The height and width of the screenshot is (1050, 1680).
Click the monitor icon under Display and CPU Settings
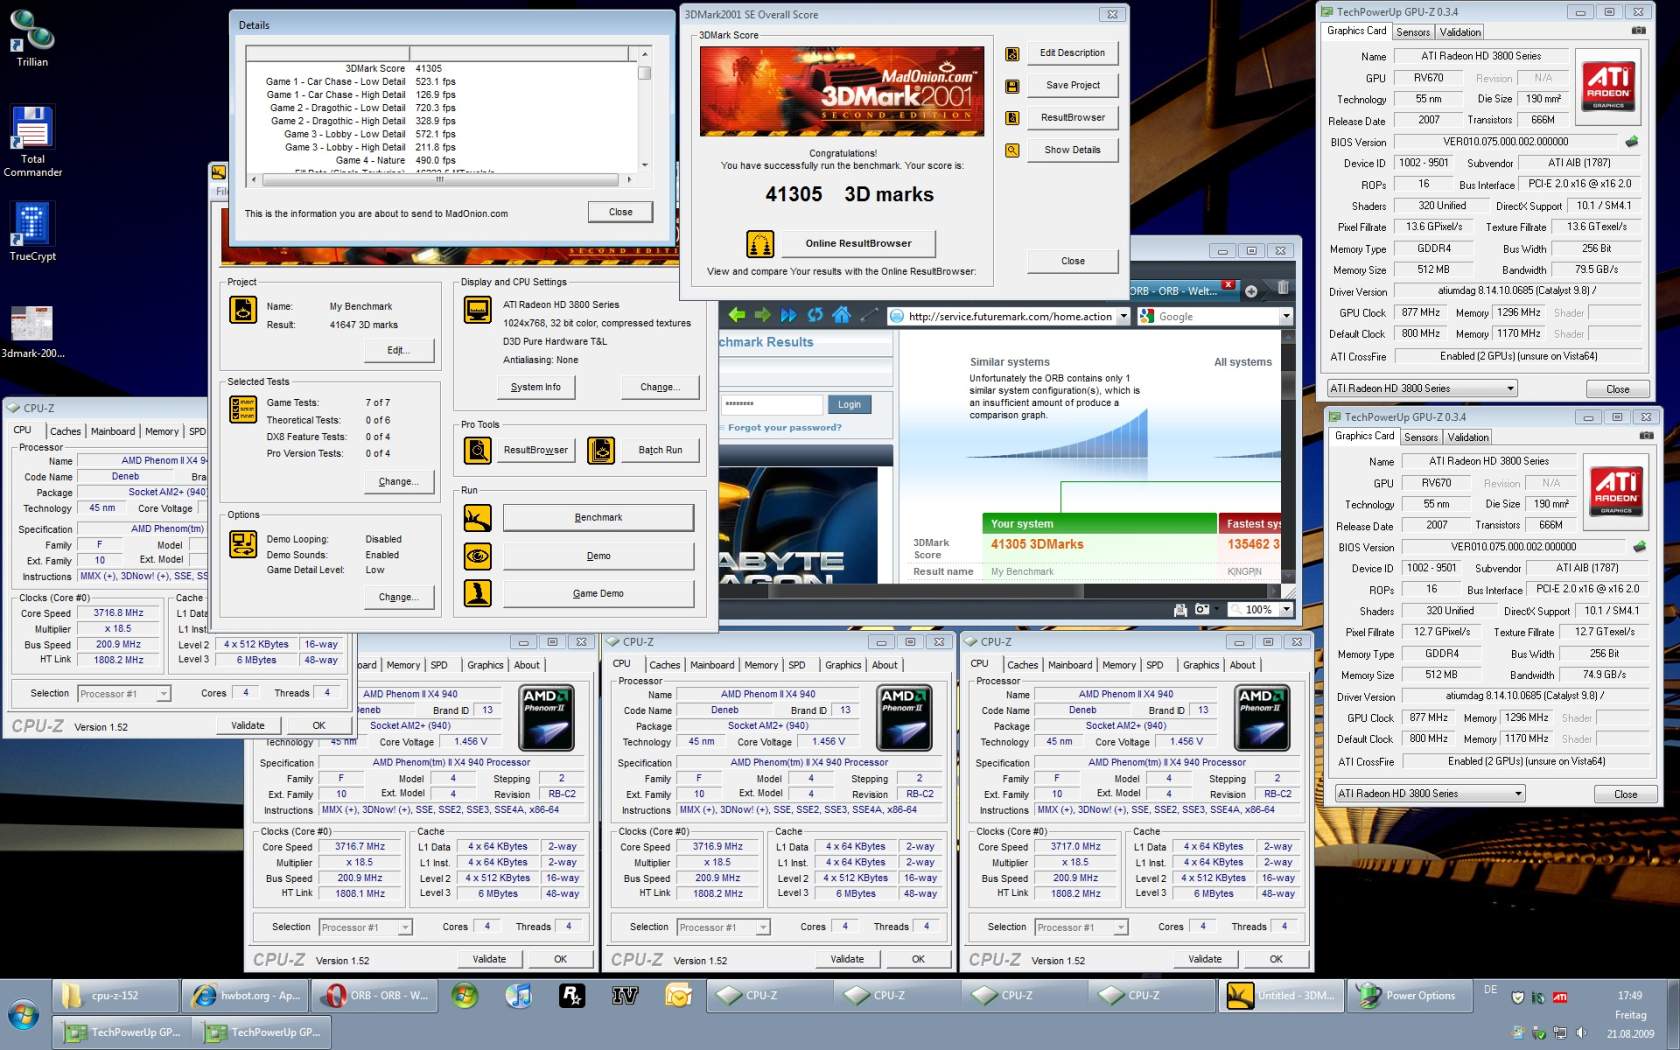[478, 310]
